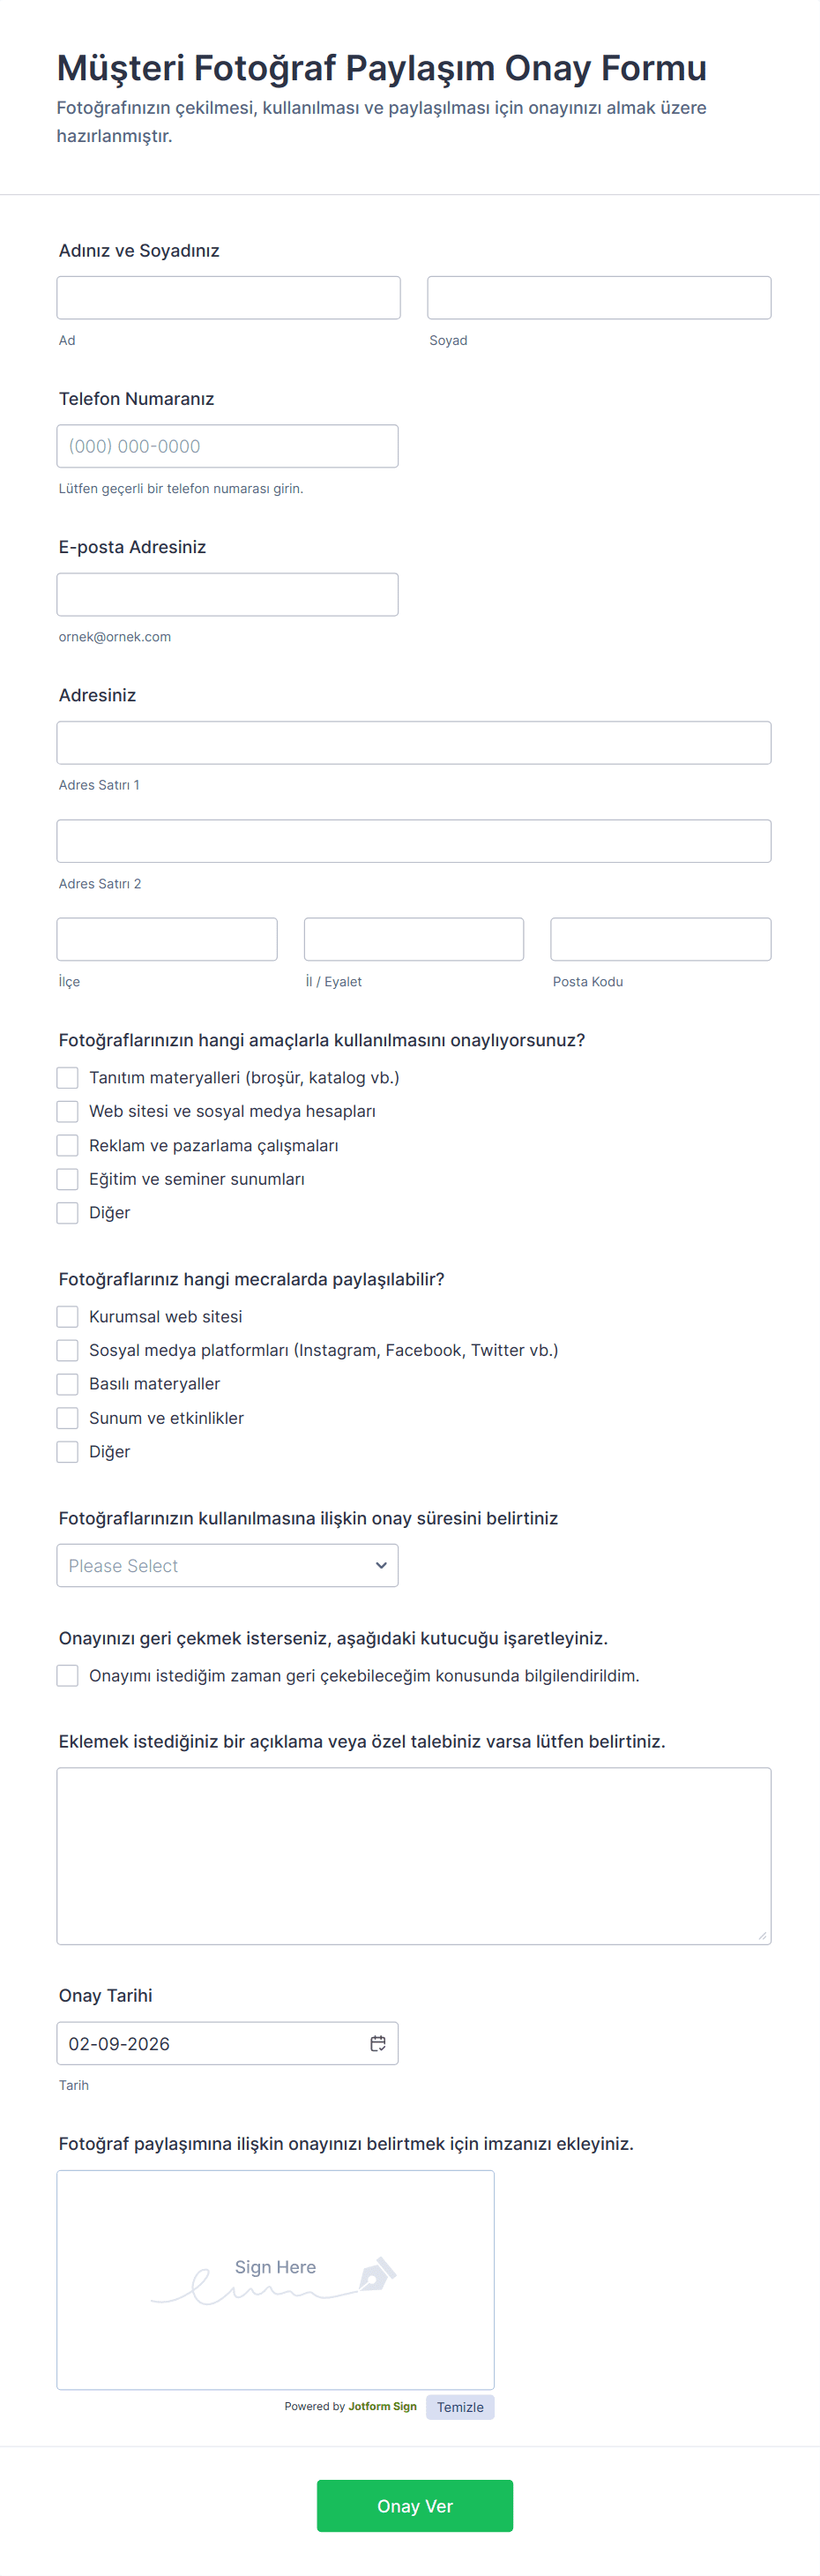Check Sunum ve etkinlikler option
This screenshot has width=820, height=2576.
67,1418
